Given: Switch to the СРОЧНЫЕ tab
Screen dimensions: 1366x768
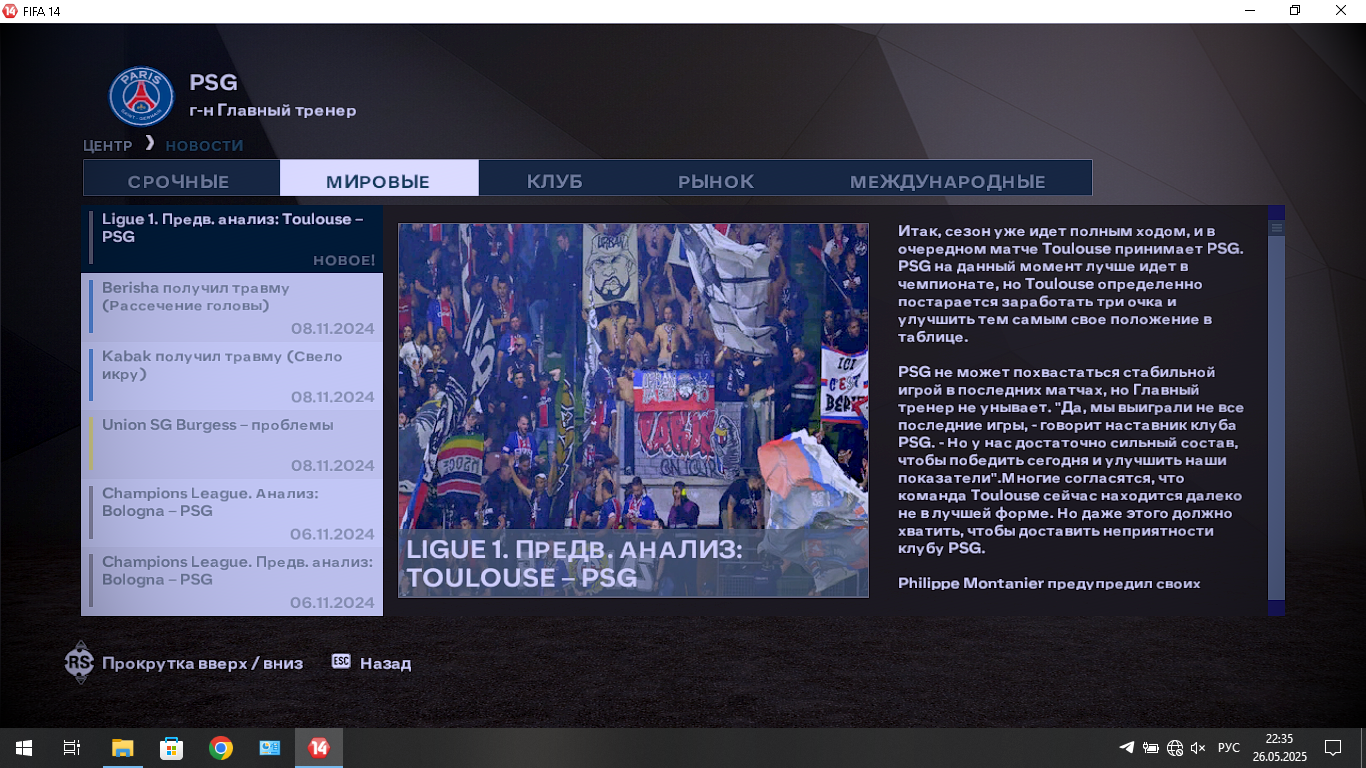Looking at the screenshot, I should [180, 178].
